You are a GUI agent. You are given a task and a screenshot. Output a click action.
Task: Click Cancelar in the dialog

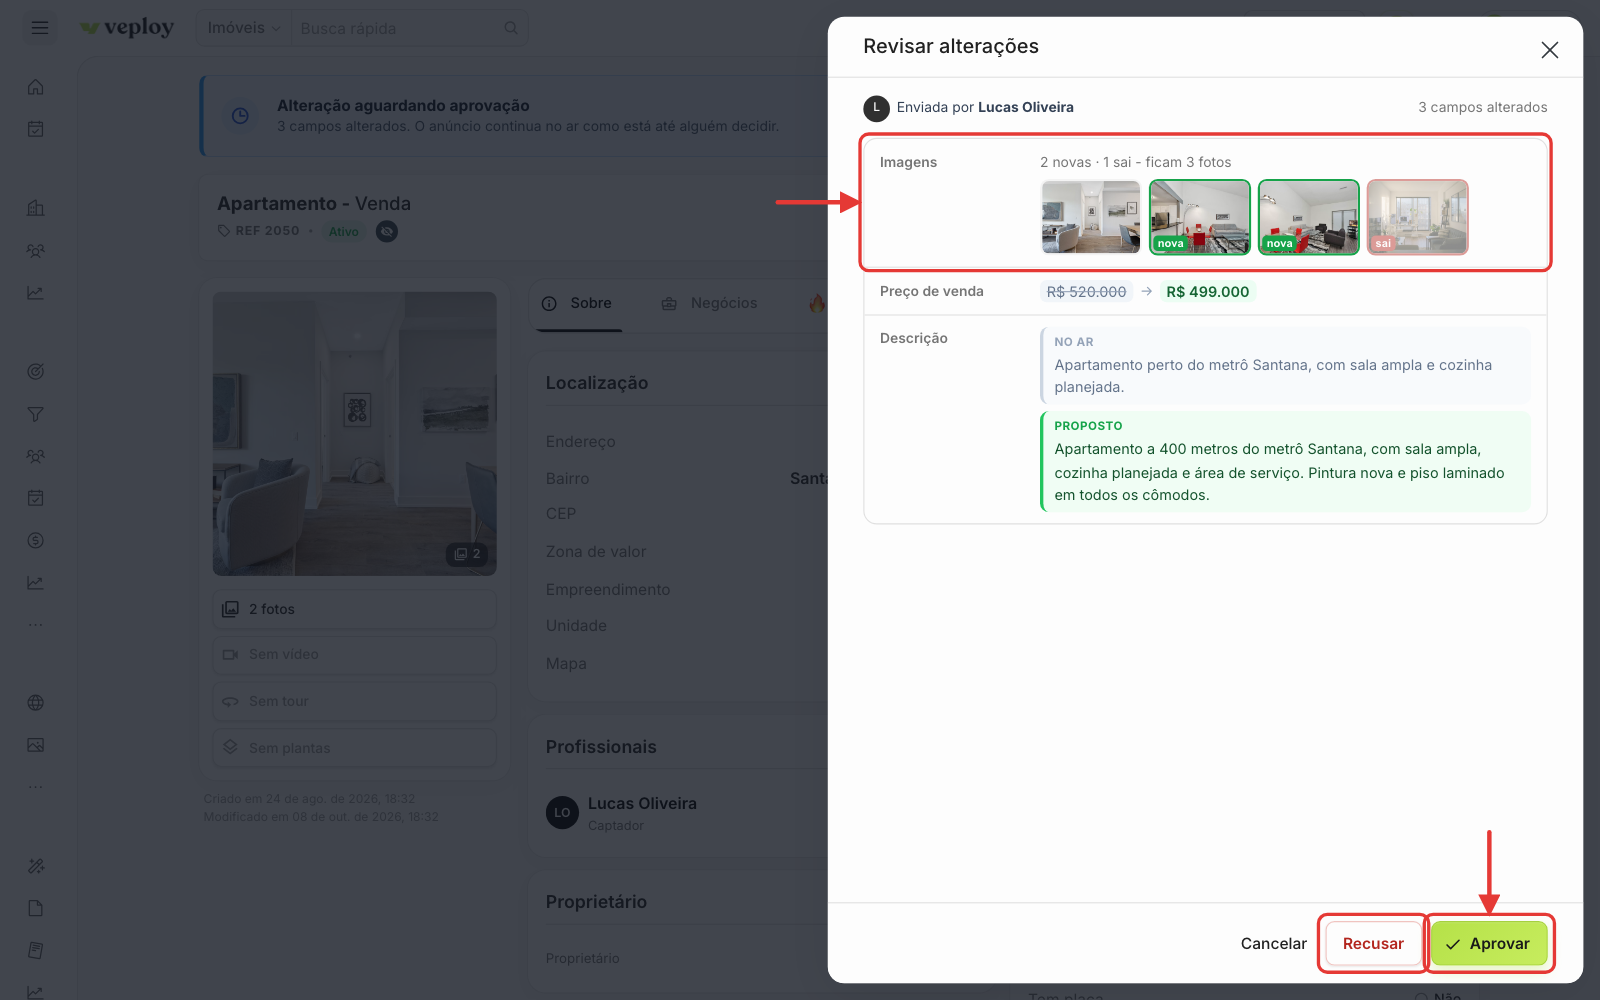pos(1273,944)
